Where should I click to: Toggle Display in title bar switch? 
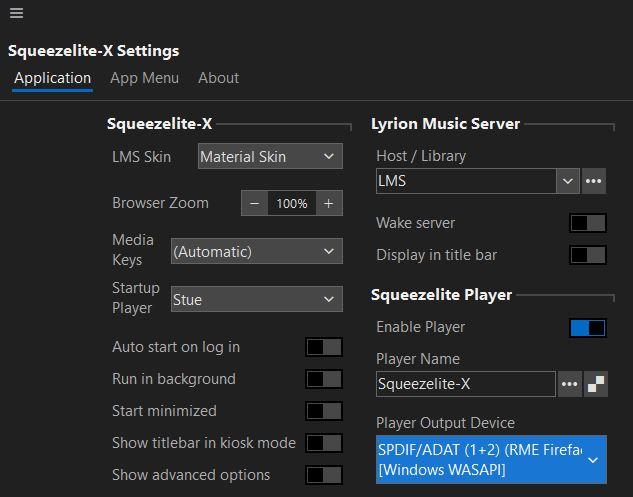(x=588, y=255)
